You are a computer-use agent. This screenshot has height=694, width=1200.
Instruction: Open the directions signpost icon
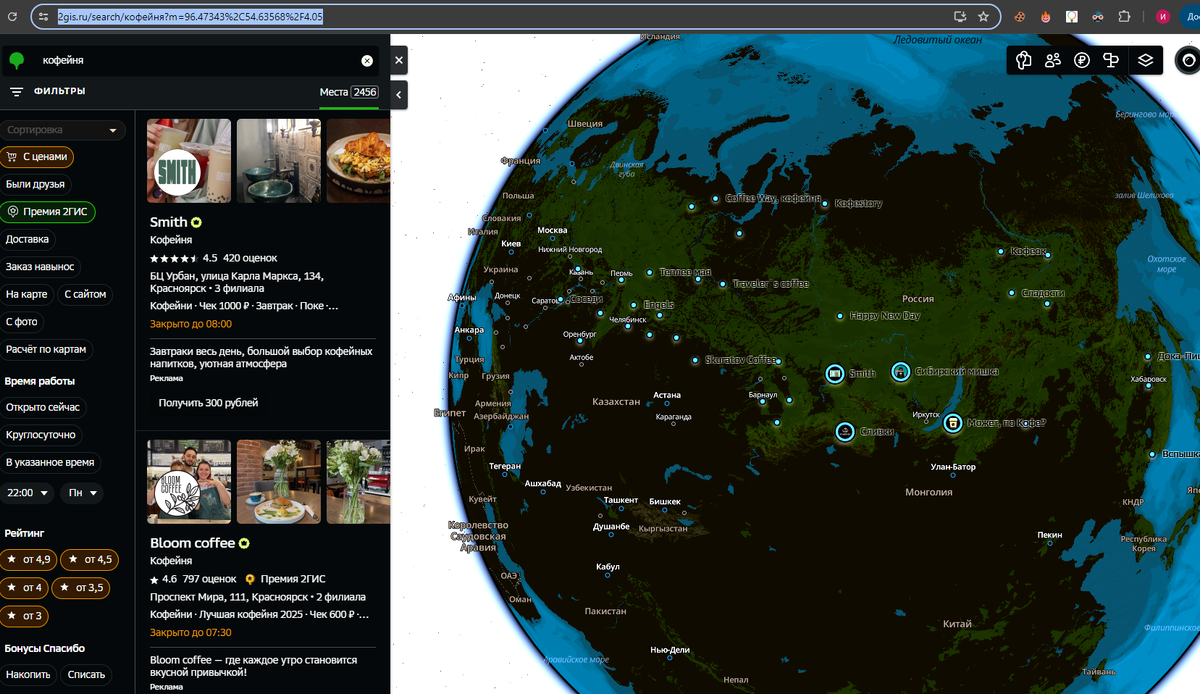tap(1110, 60)
